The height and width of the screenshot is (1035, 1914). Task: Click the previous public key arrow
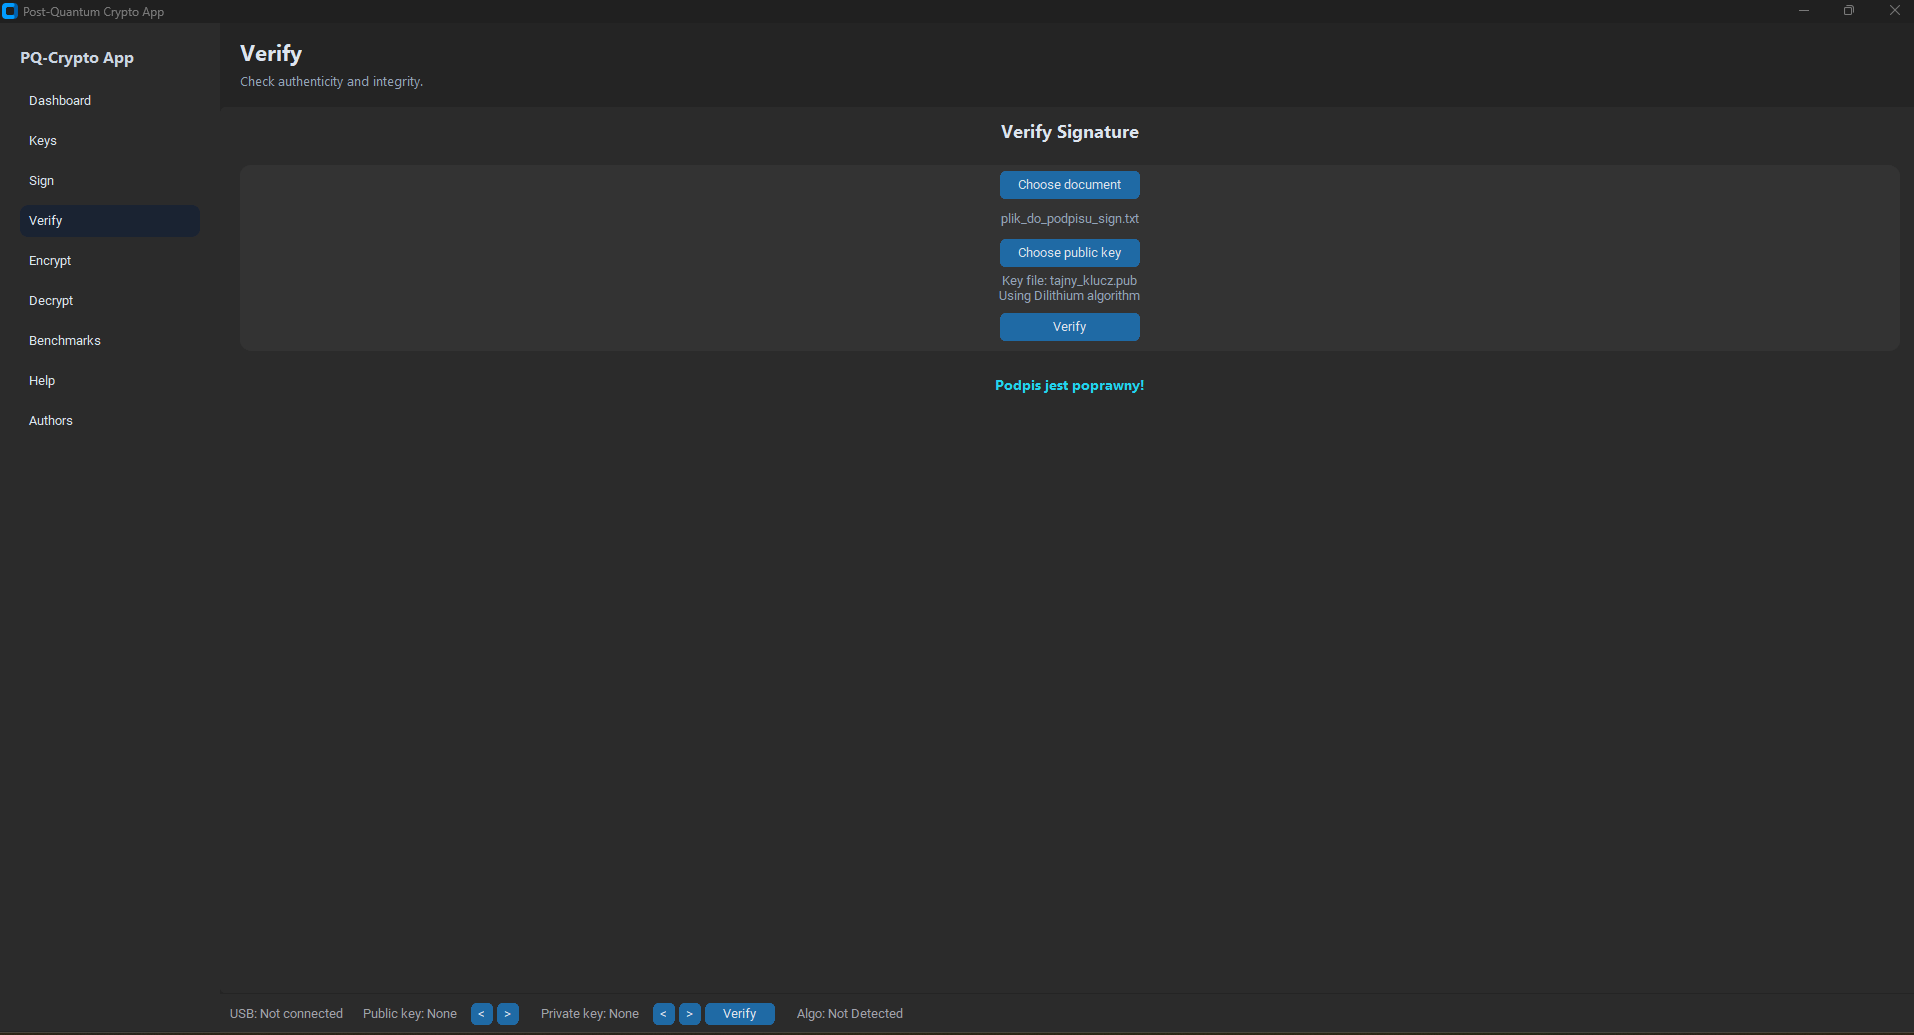point(481,1013)
